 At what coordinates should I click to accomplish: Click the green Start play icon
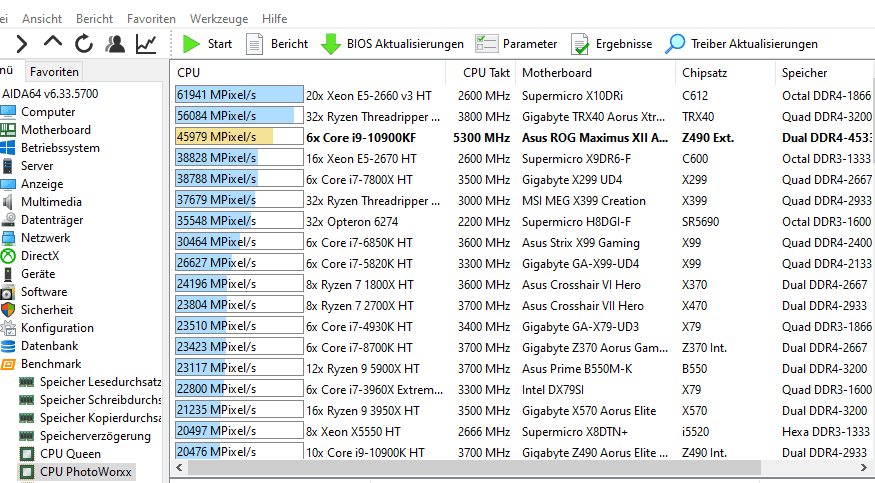[x=191, y=44]
